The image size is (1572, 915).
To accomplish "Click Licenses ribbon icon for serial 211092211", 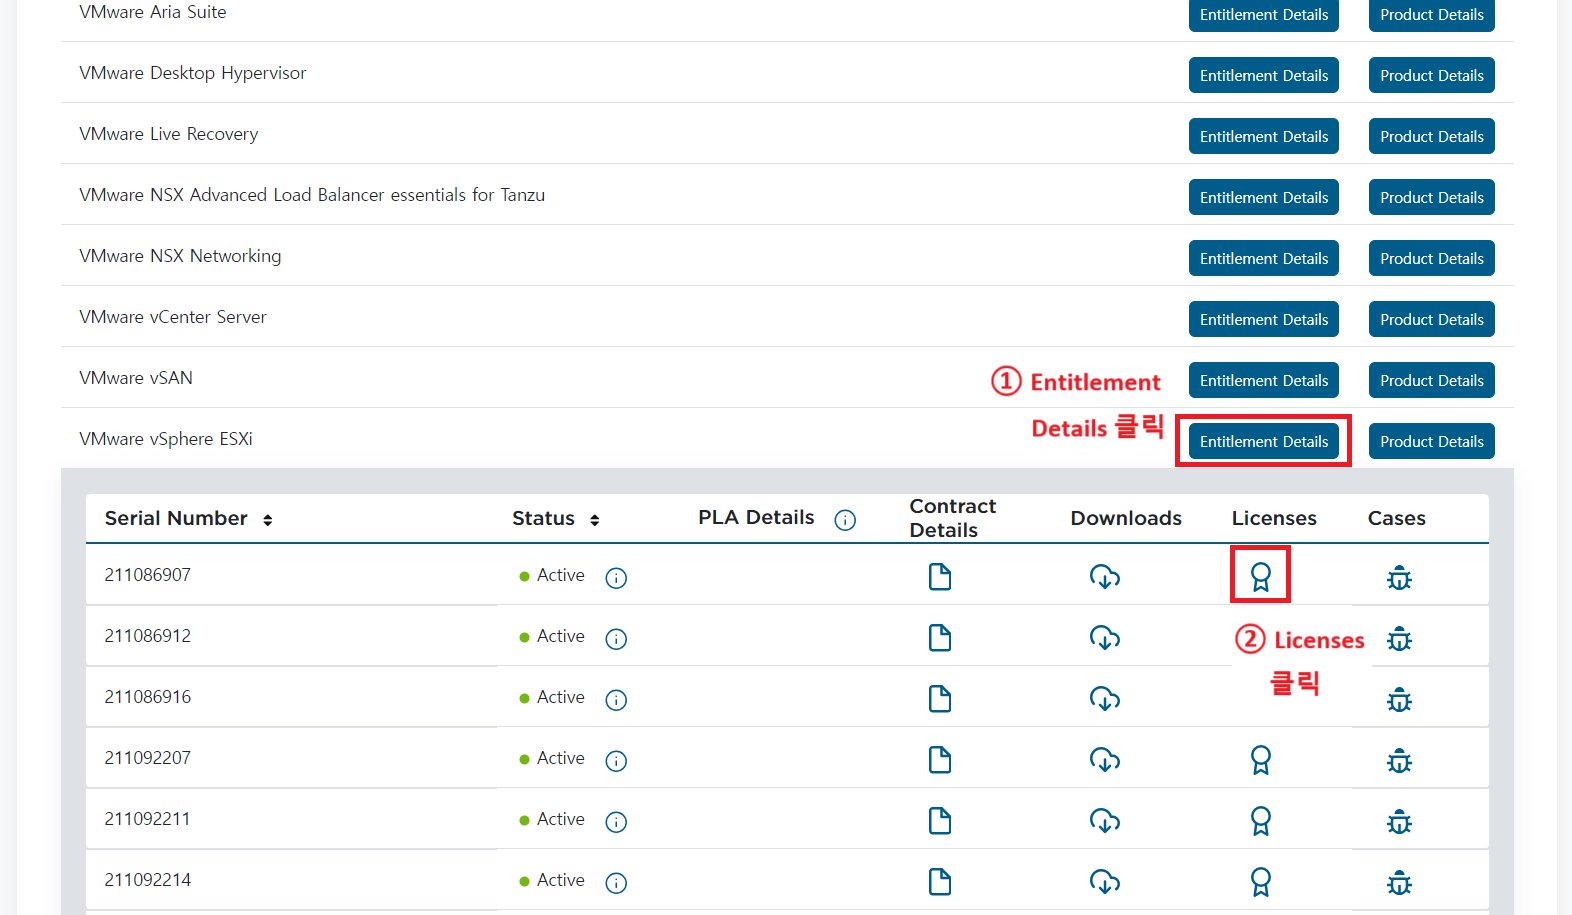I will [x=1260, y=821].
